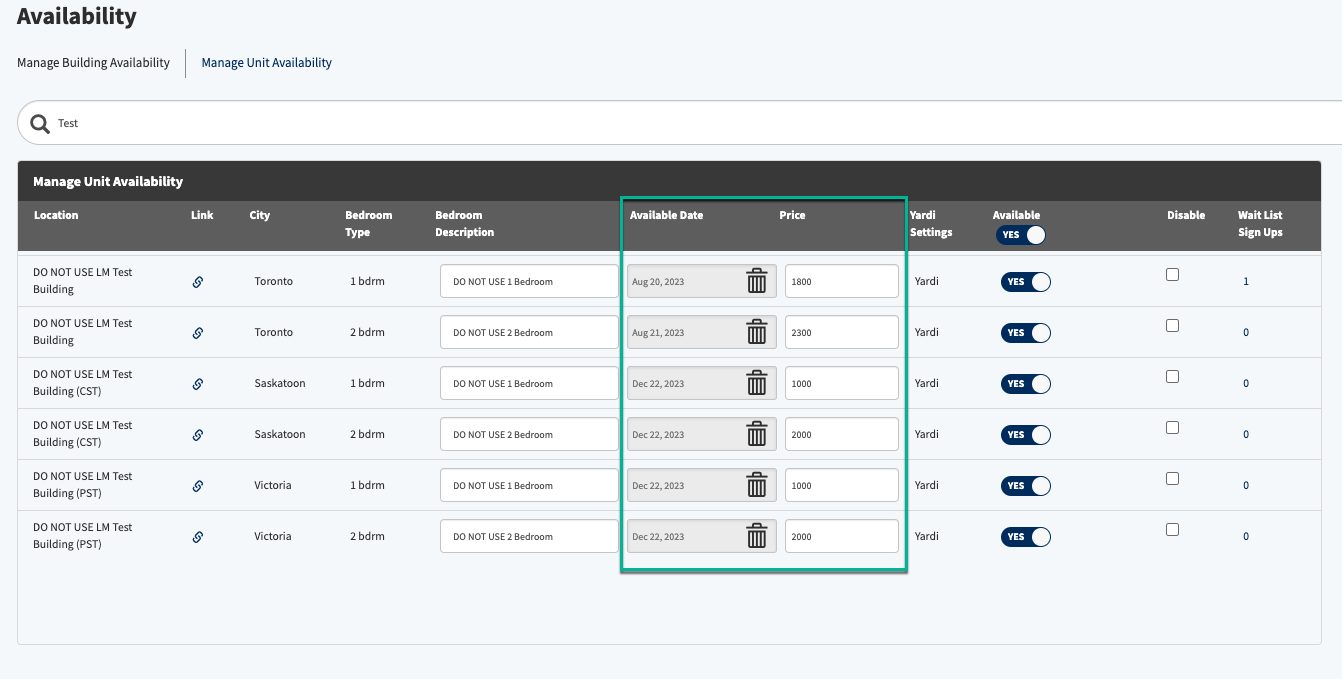Toggle availability for Toronto 2 bdrm
This screenshot has width=1342, height=679.
1026,333
